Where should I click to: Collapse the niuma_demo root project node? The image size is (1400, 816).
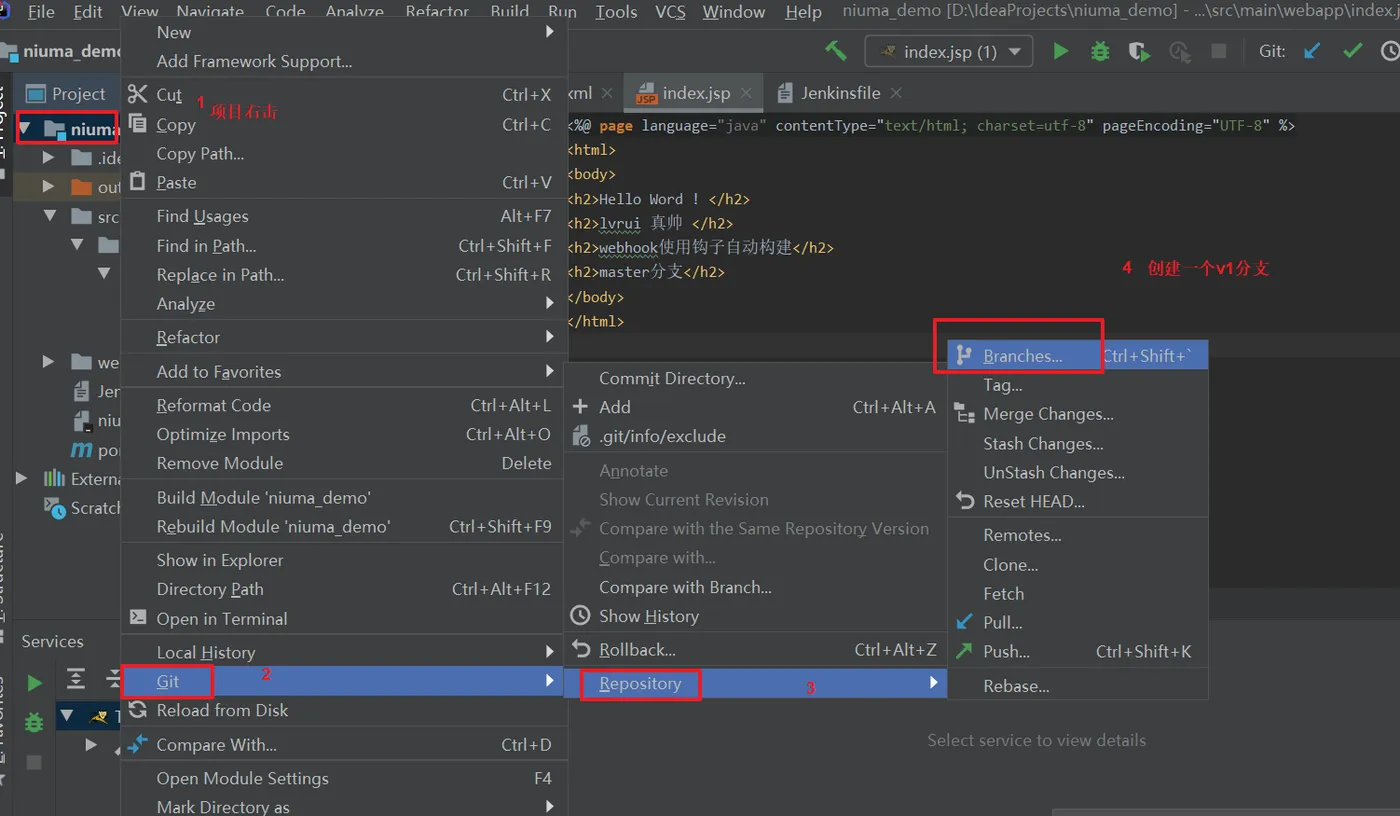point(23,128)
